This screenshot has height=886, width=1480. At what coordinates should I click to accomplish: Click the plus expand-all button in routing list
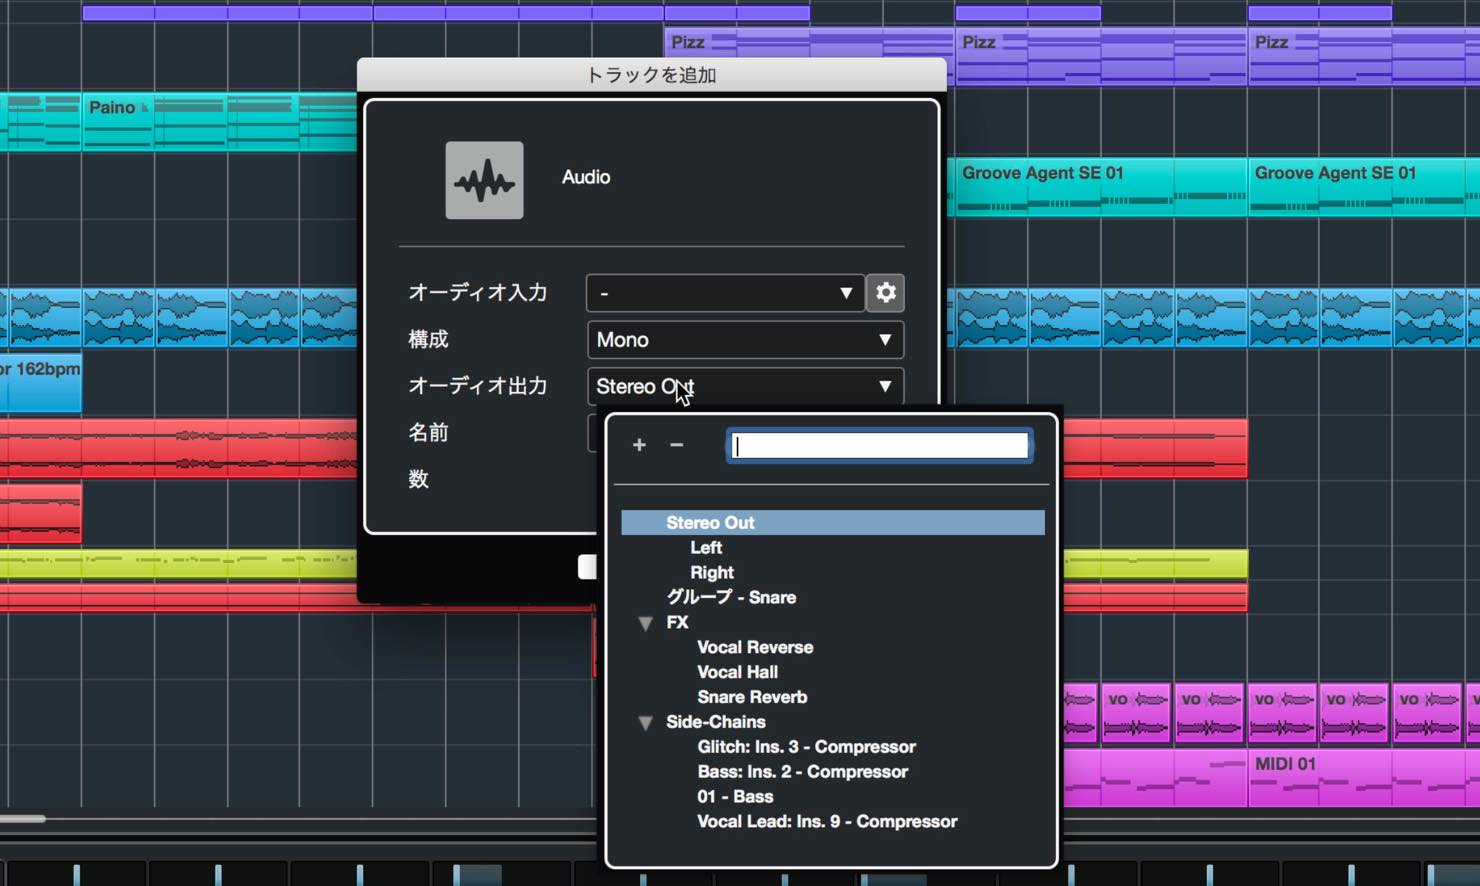[x=639, y=445]
